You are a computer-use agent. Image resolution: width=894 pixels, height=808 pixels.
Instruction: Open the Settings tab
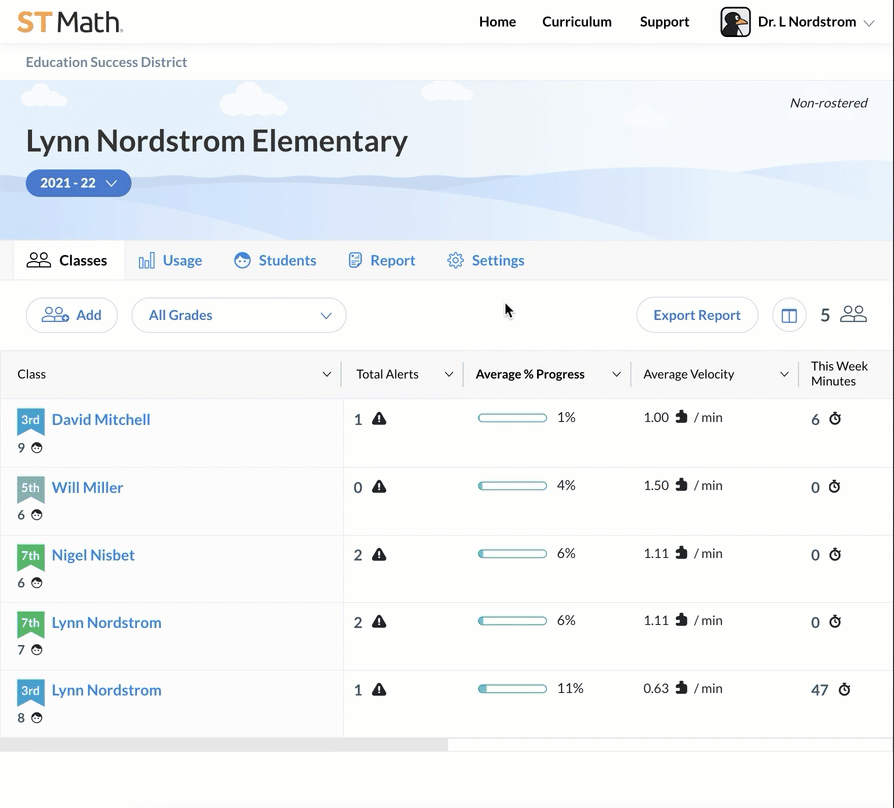[x=486, y=261]
